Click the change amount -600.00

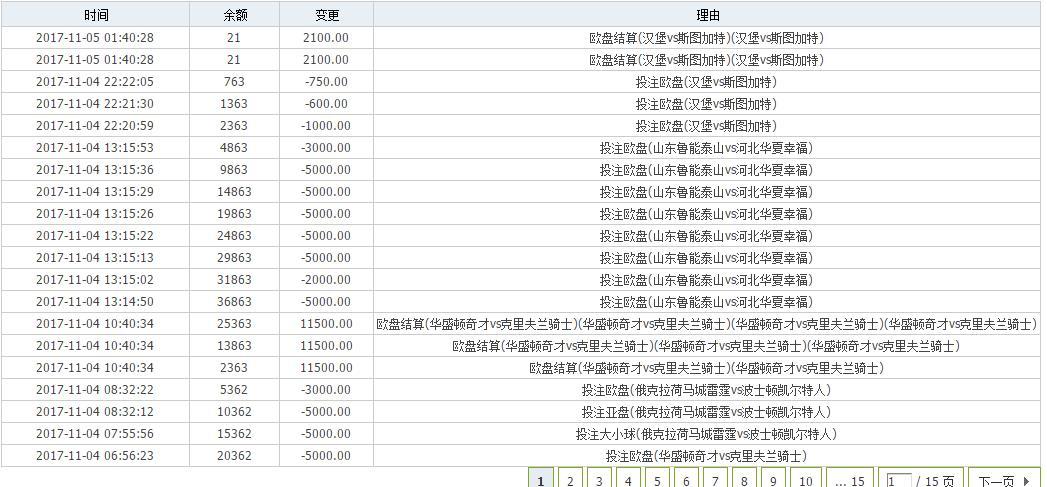[x=327, y=104]
